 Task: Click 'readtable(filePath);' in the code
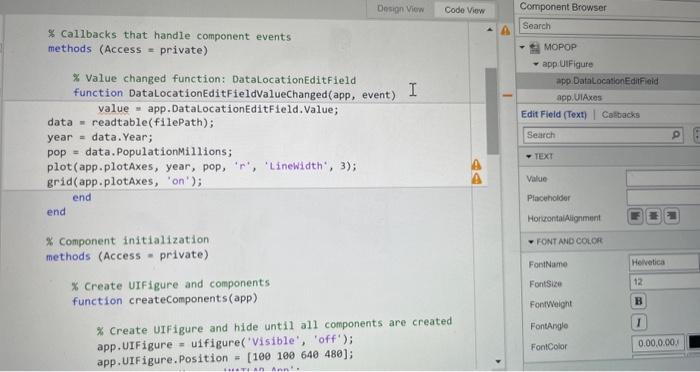(153, 123)
